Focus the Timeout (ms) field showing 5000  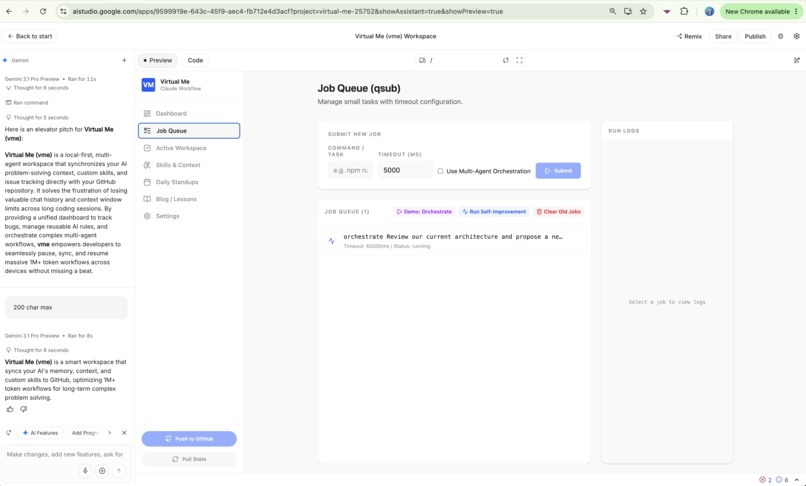click(405, 170)
